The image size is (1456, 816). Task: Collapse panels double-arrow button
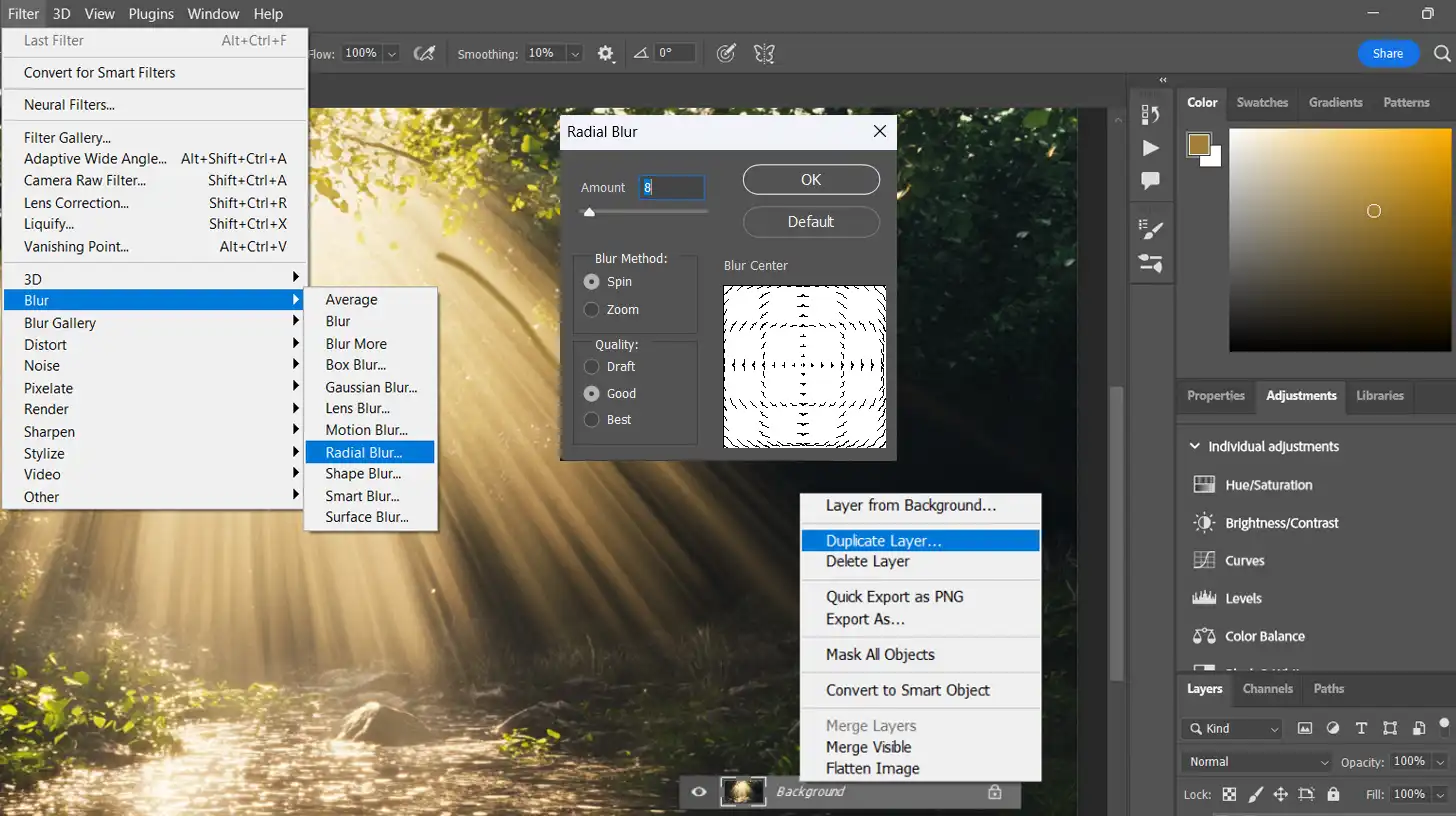coord(1163,80)
